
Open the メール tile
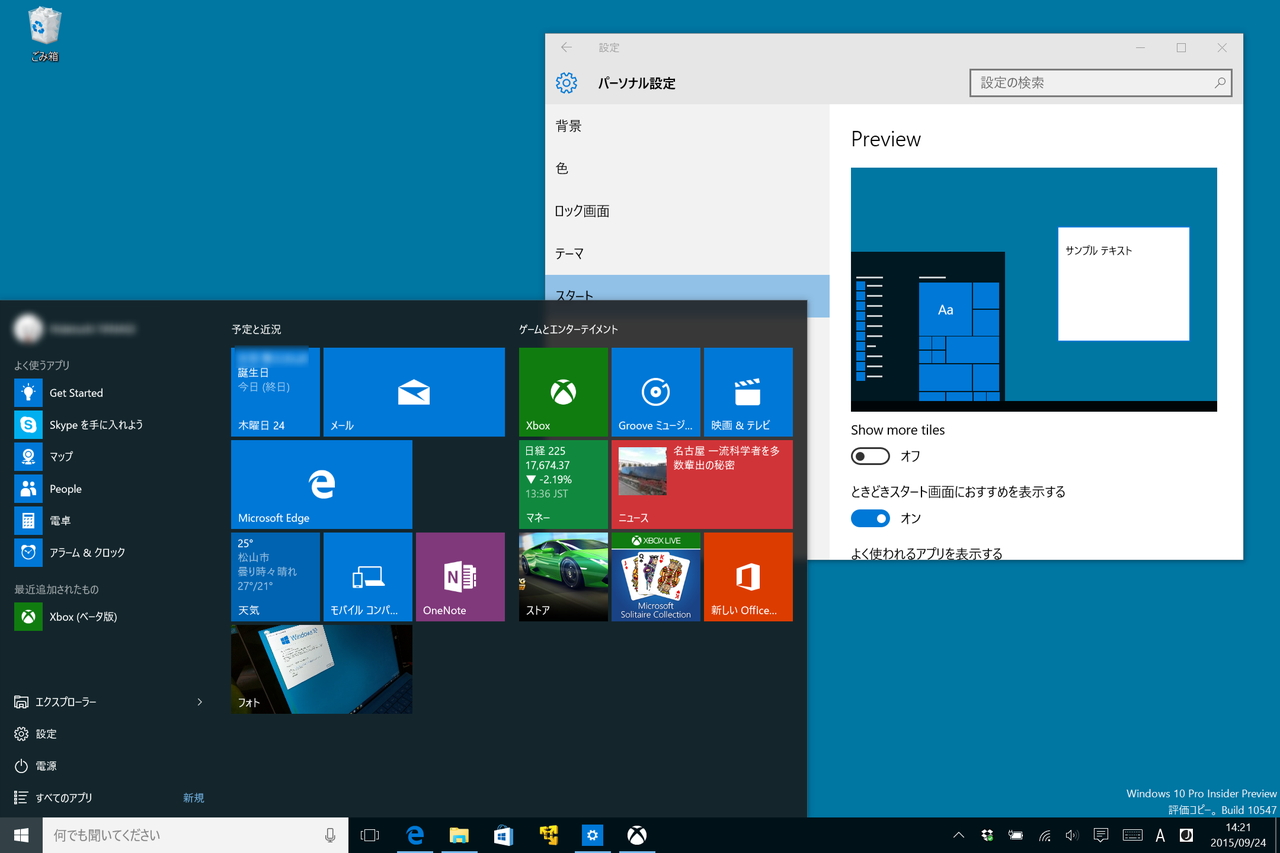click(414, 392)
